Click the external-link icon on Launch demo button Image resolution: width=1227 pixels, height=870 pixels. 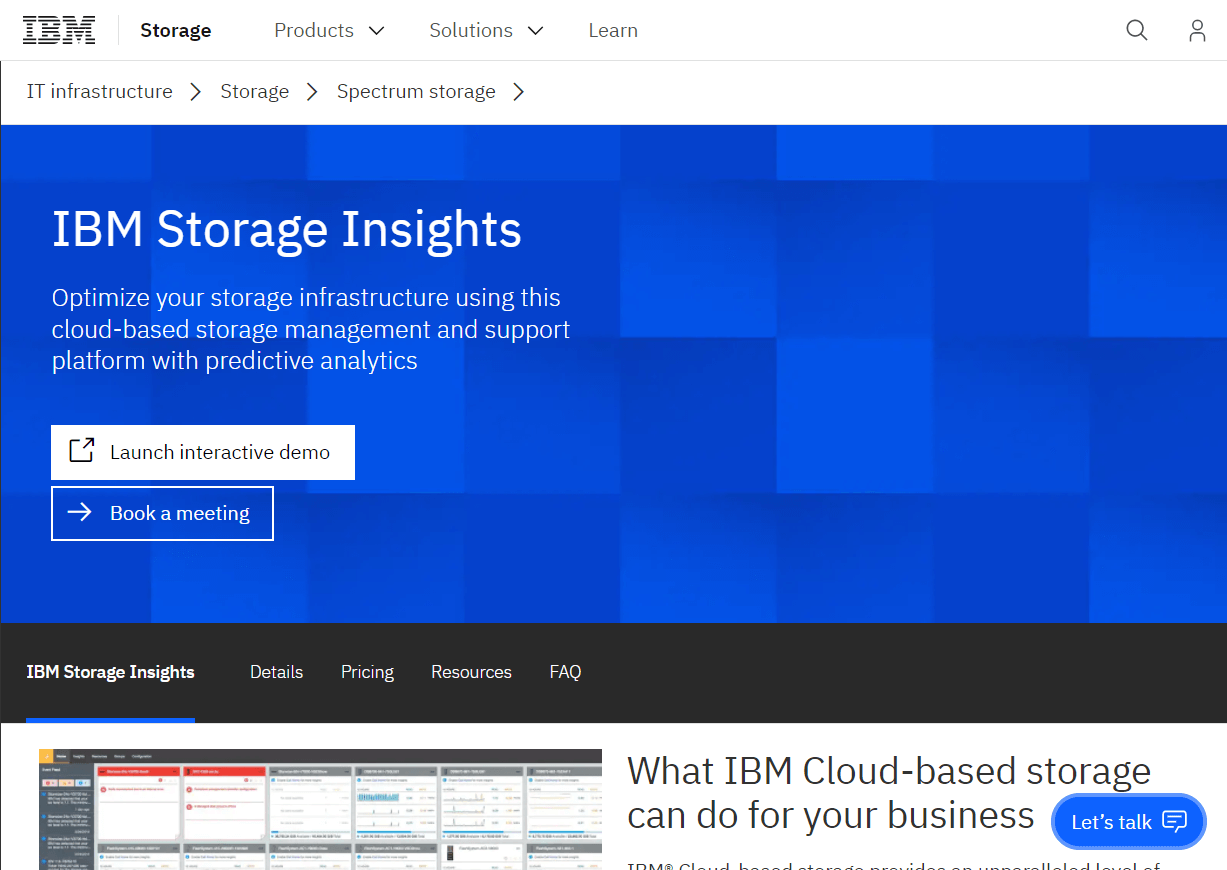point(82,451)
